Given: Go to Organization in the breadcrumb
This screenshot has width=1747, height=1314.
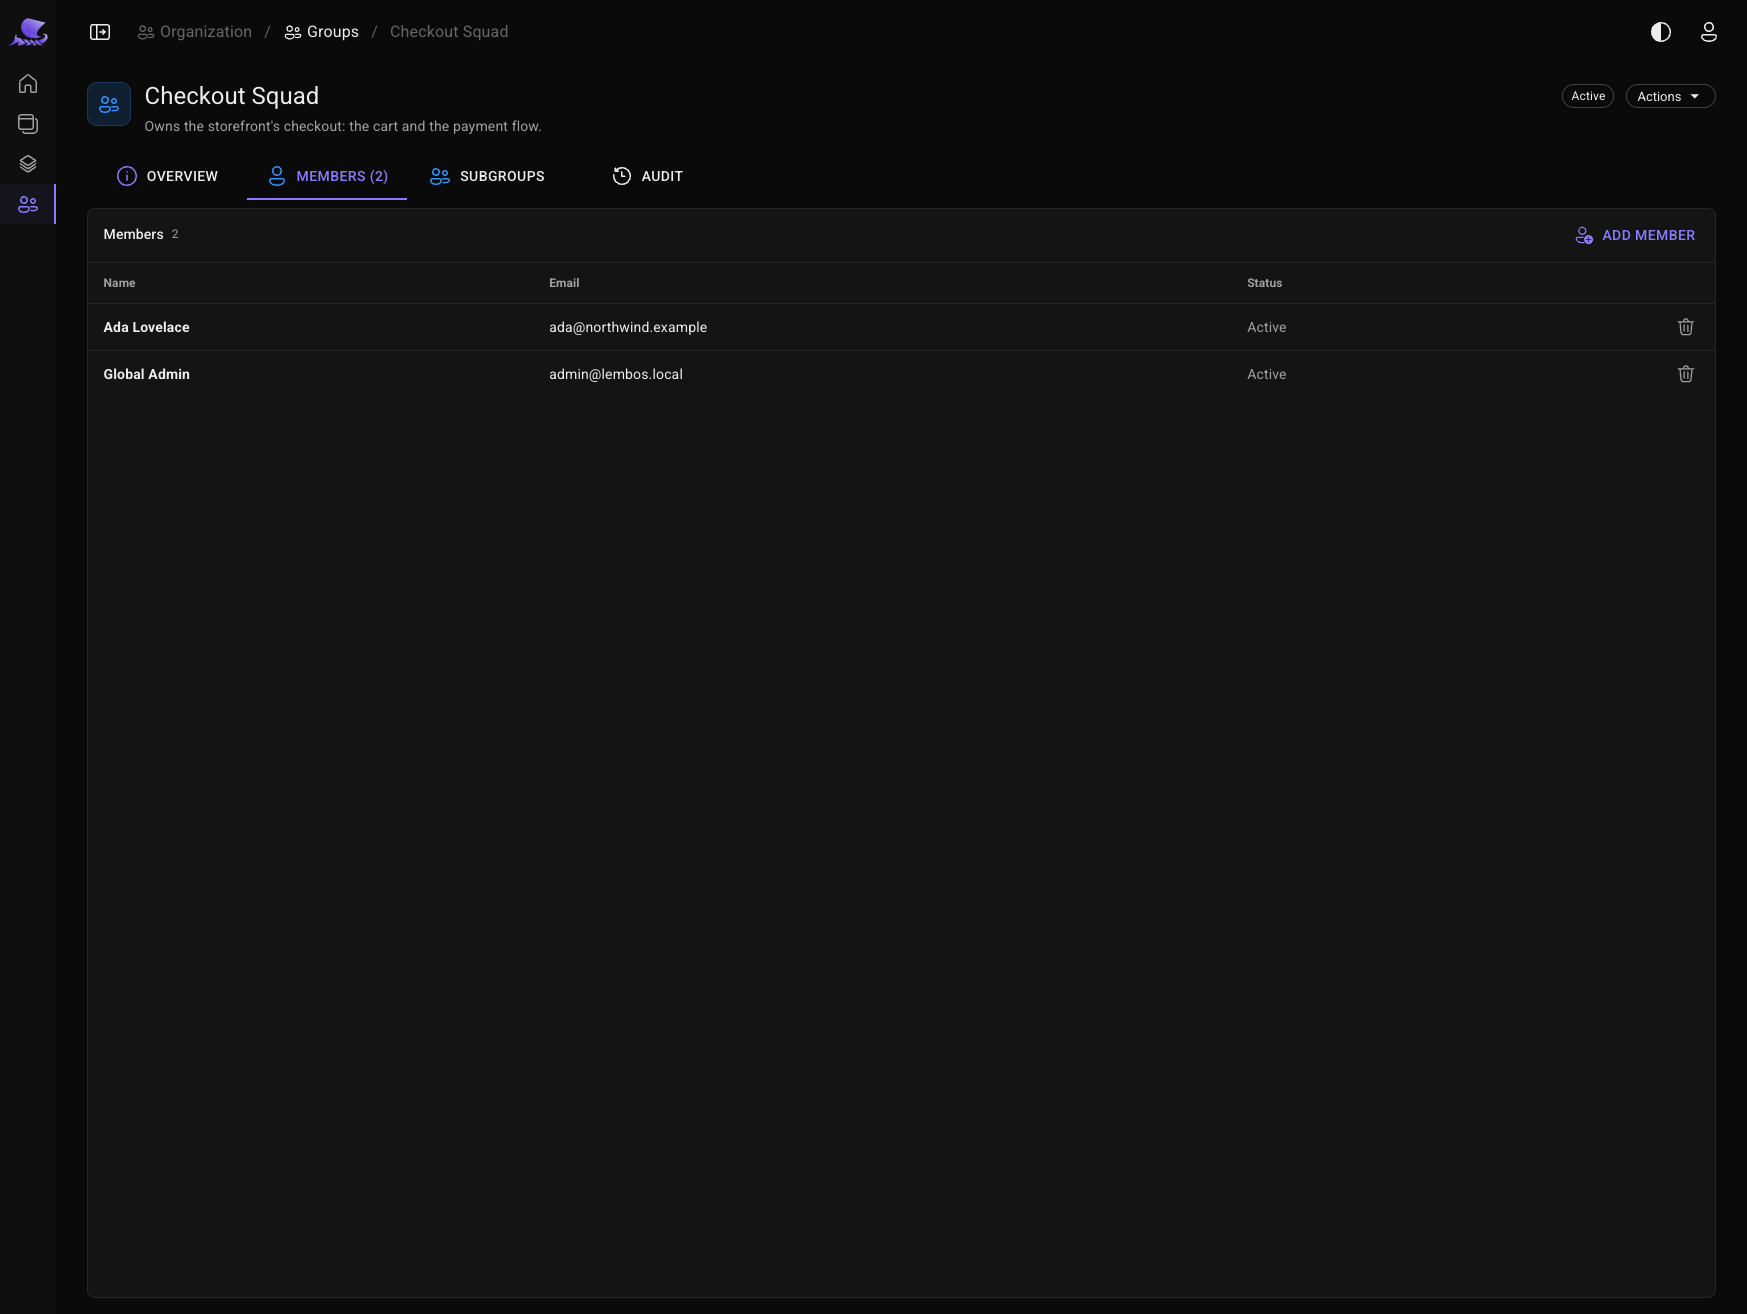Looking at the screenshot, I should coord(195,32).
